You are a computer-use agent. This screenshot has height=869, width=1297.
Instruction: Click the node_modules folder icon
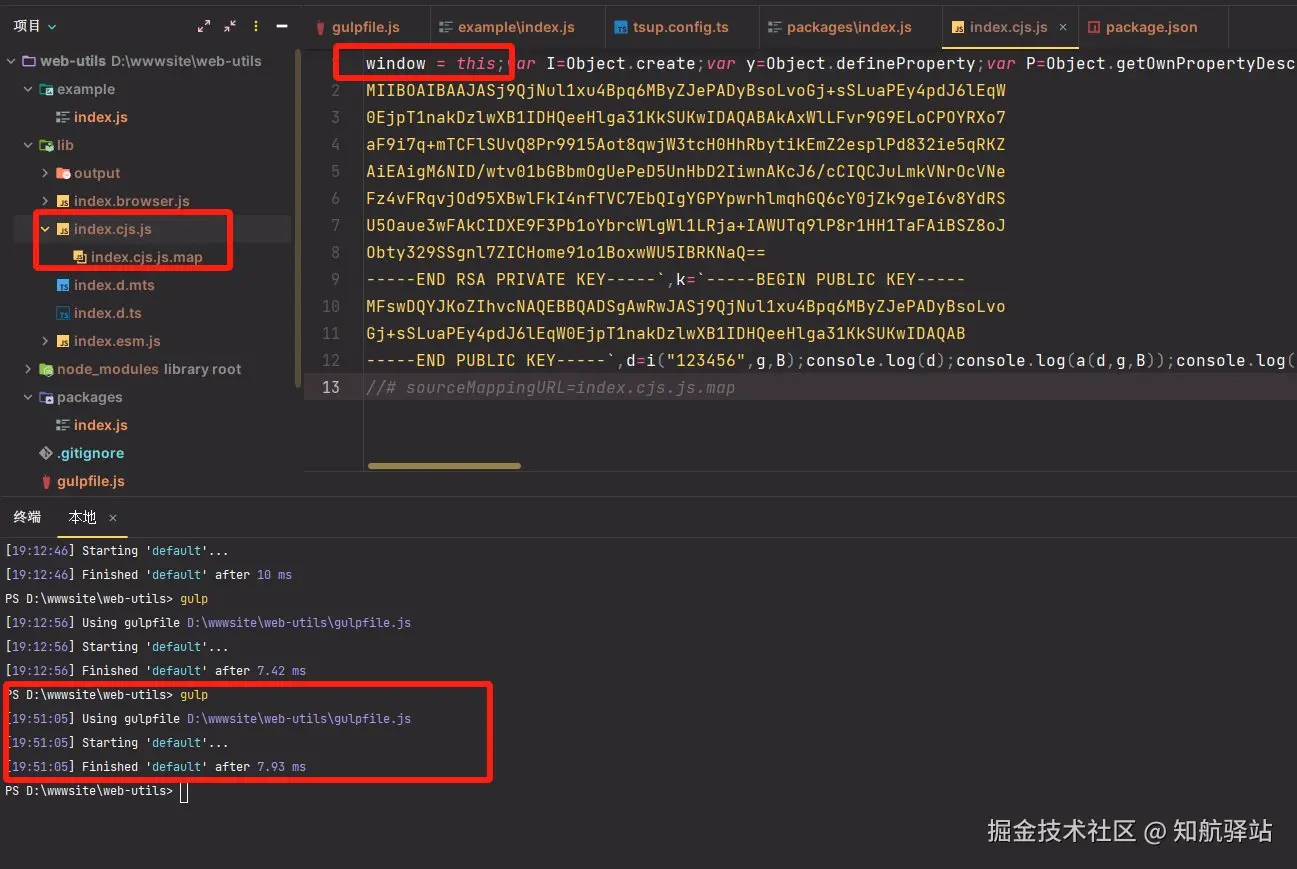click(x=46, y=369)
